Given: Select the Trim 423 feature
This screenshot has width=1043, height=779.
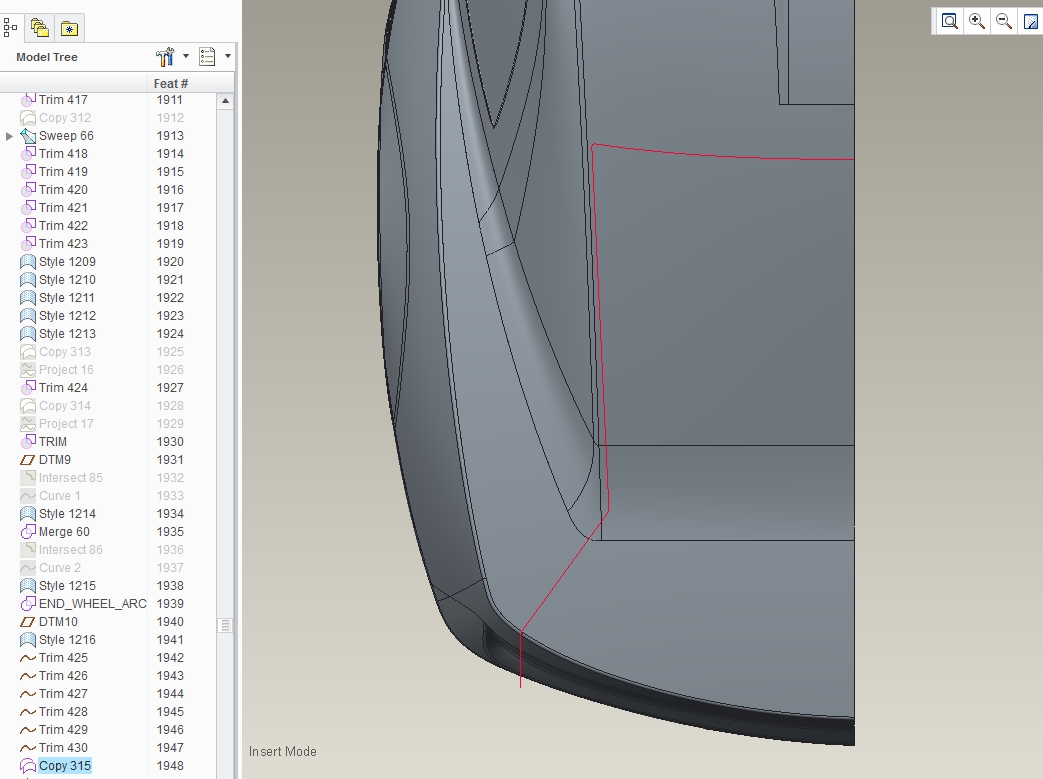Looking at the screenshot, I should (x=63, y=243).
